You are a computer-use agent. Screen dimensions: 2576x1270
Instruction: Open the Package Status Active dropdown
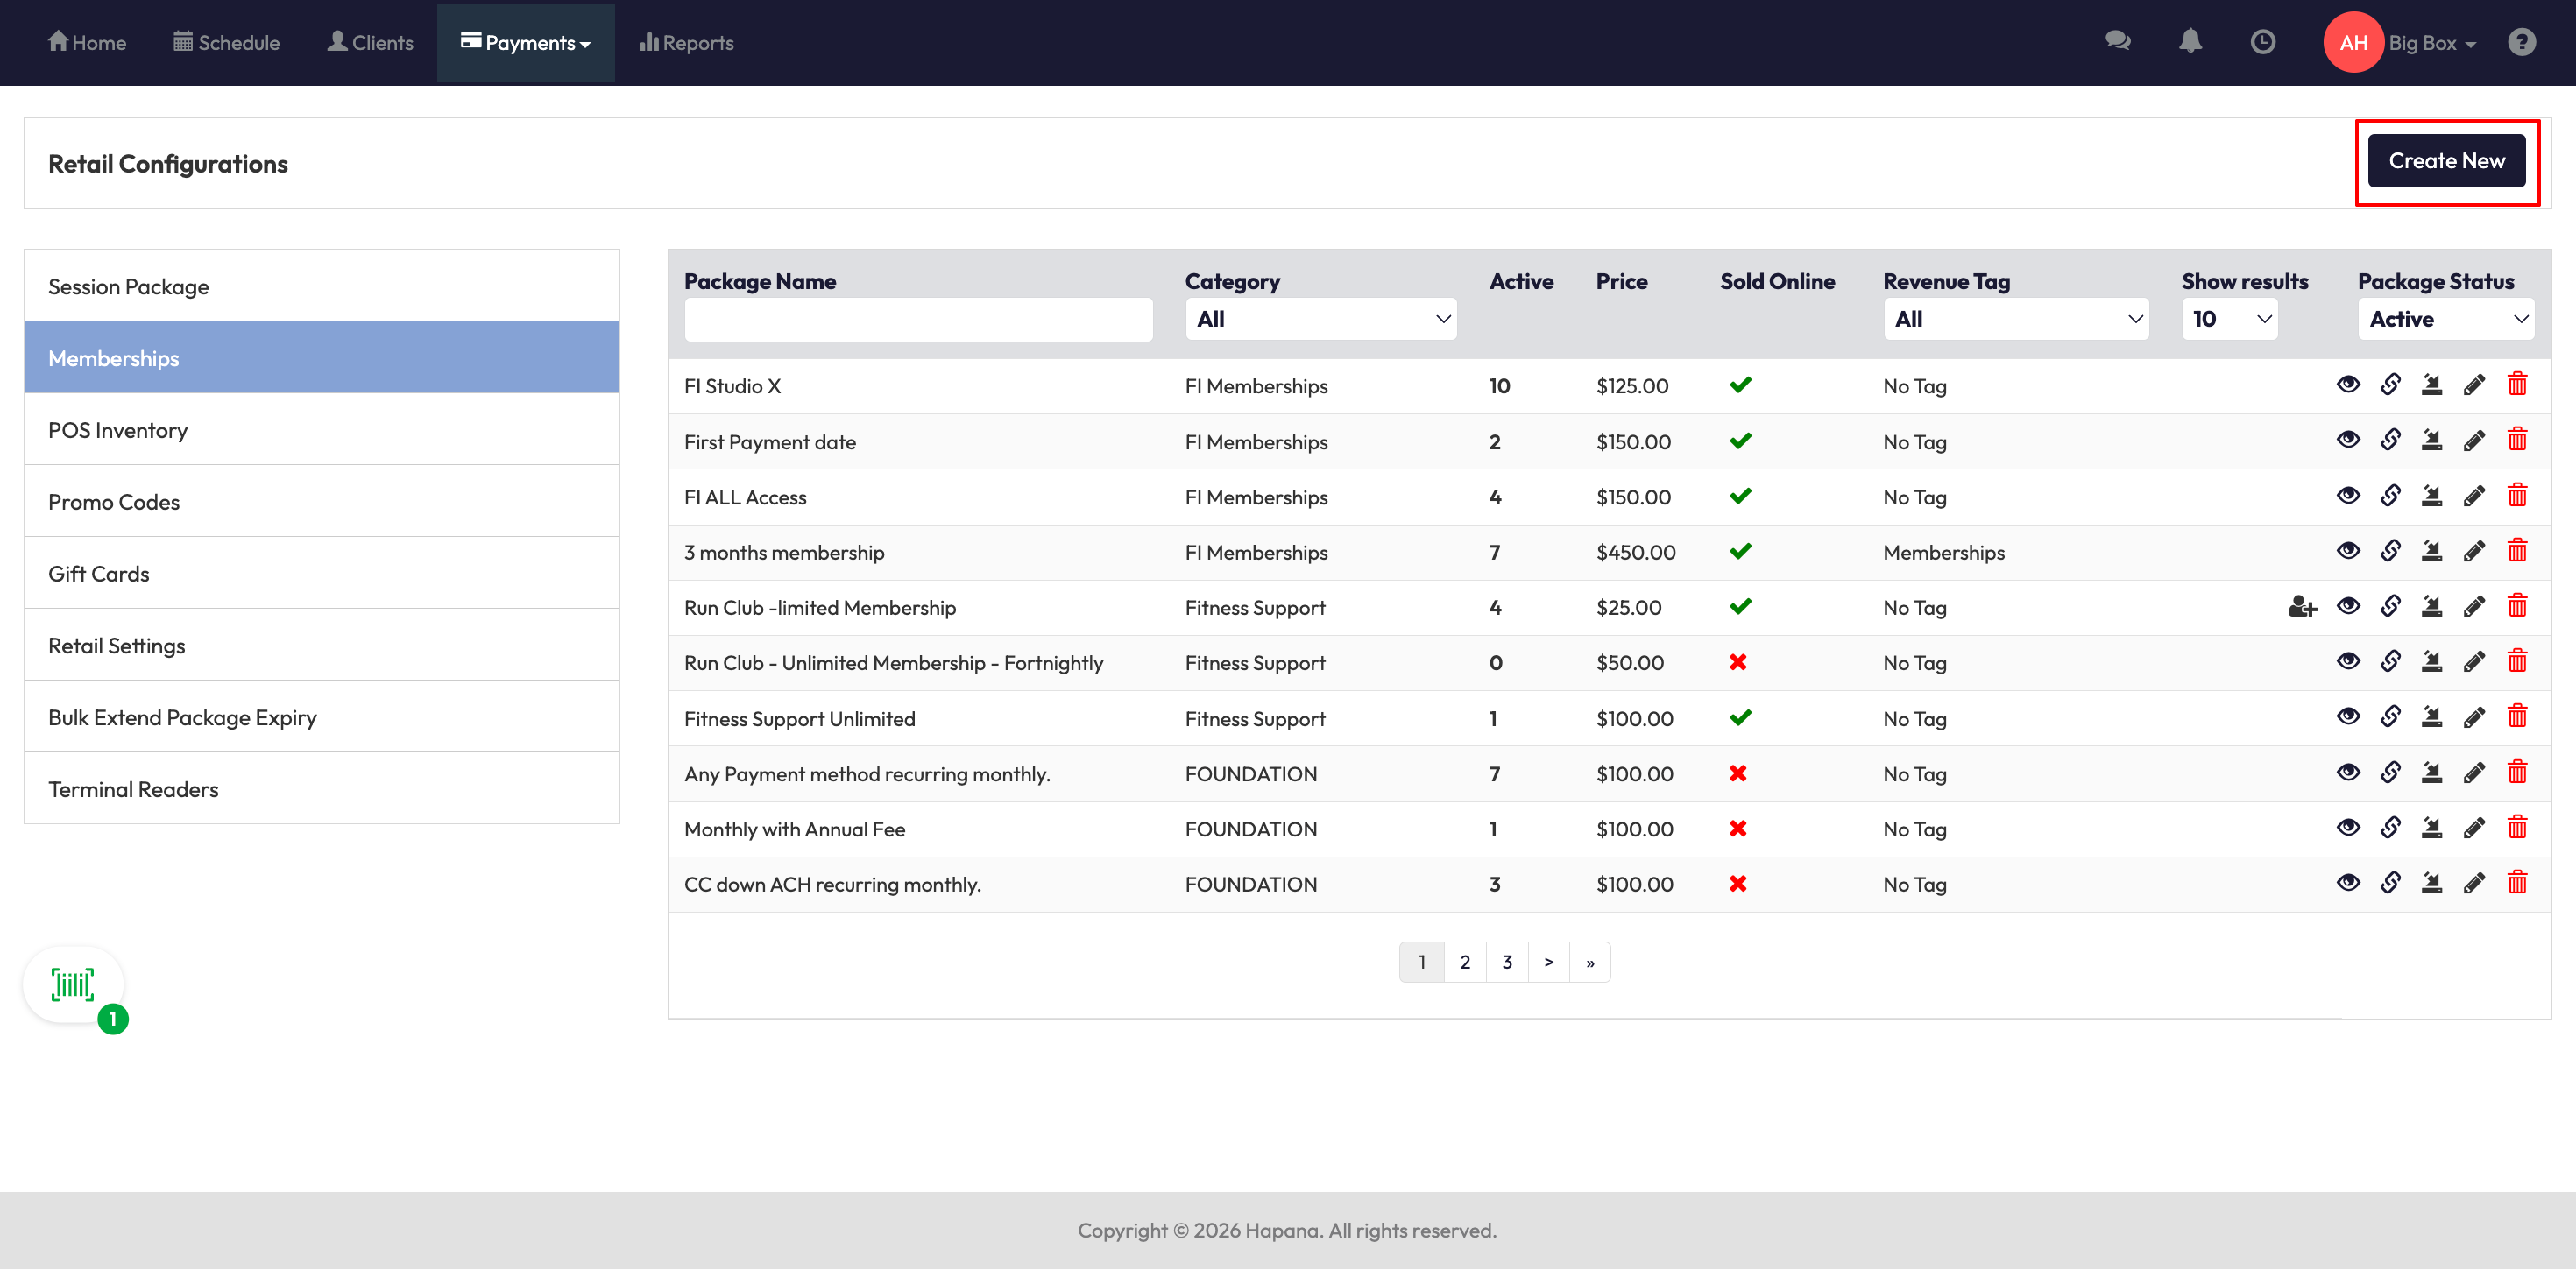click(2445, 319)
